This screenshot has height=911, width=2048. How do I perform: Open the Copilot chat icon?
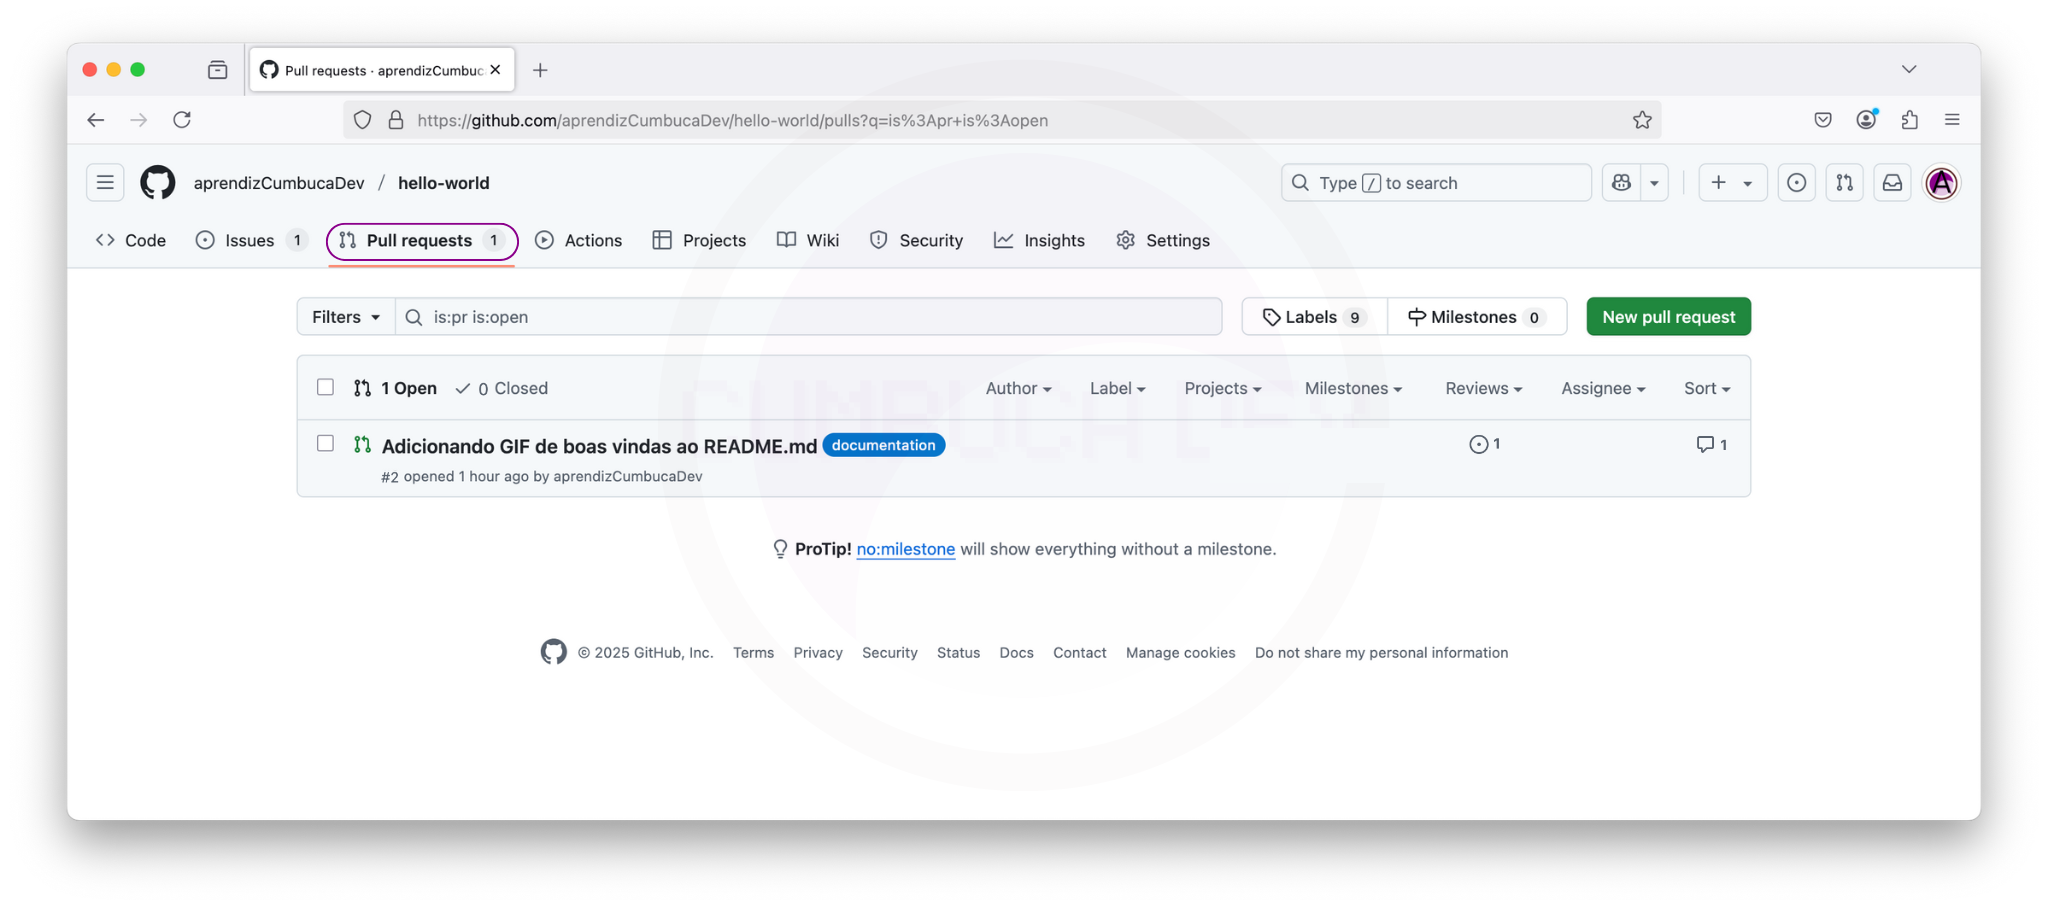click(1621, 183)
